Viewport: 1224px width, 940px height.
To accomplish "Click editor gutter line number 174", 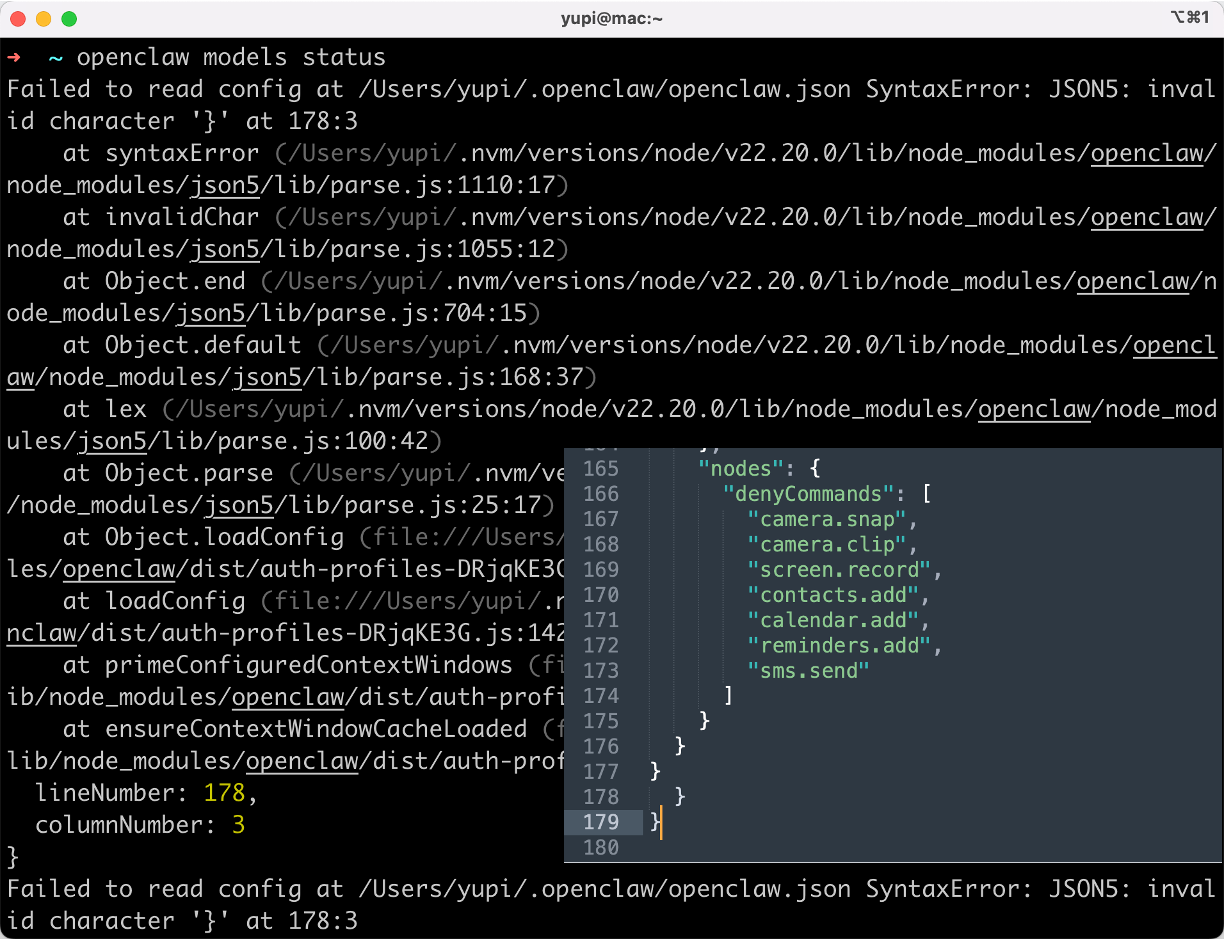I will pyautogui.click(x=600, y=696).
